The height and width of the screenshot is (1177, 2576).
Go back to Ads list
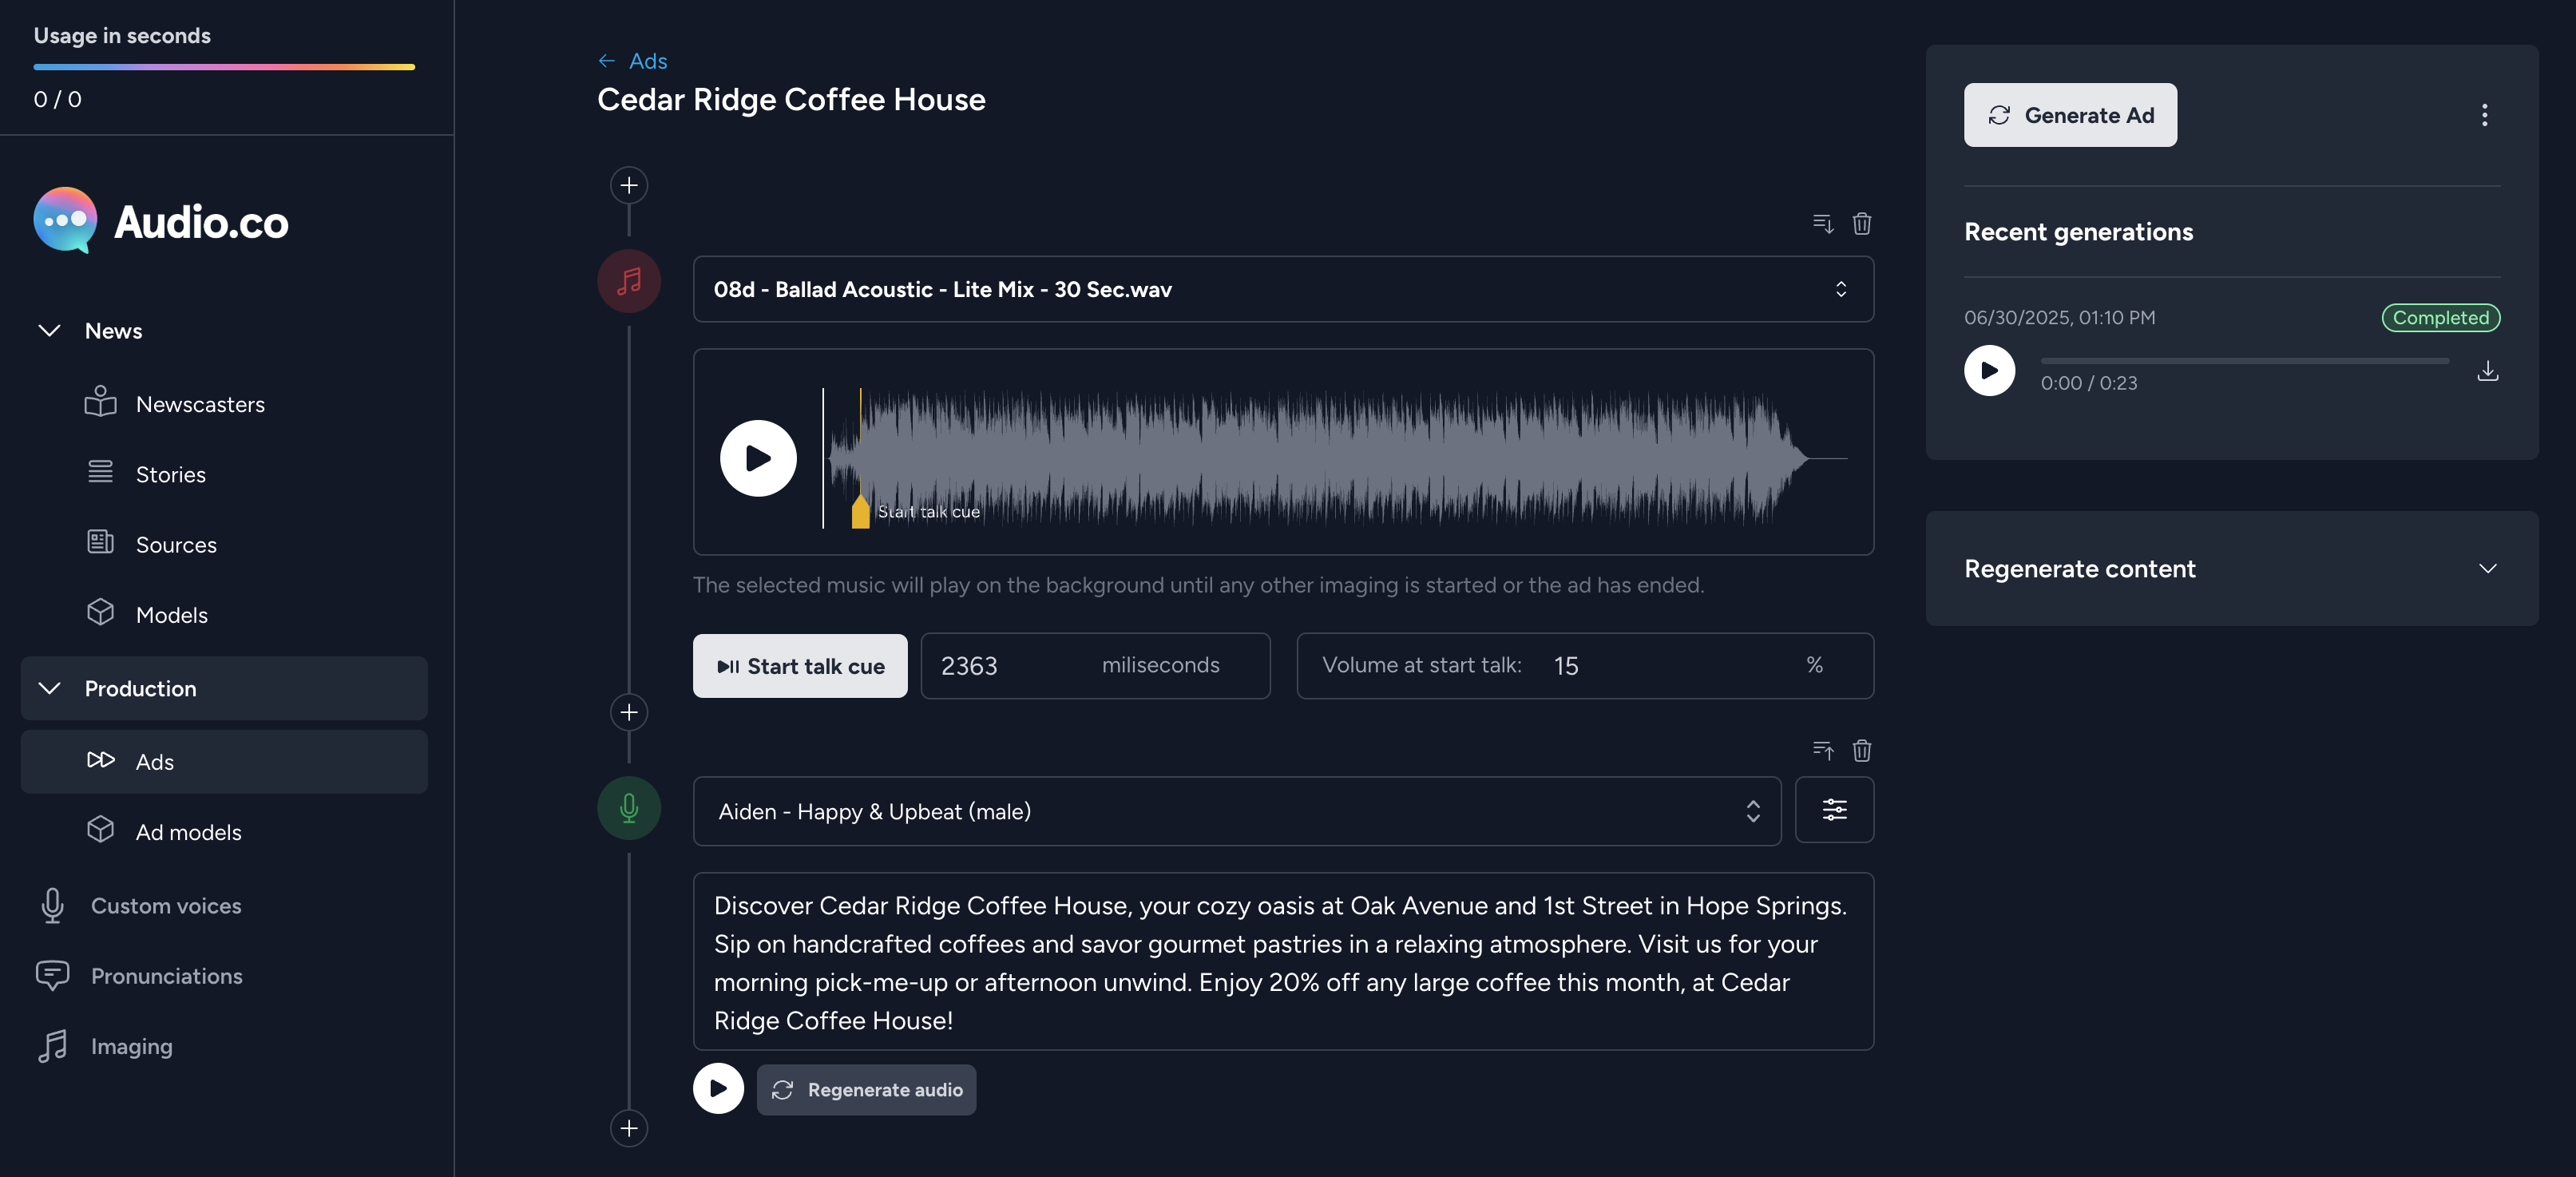coord(632,61)
